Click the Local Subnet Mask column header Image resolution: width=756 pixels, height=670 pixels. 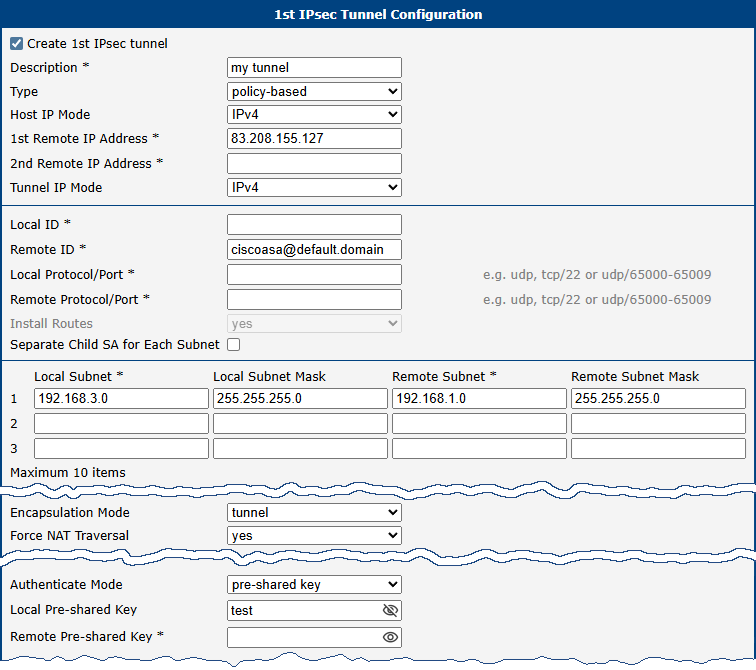(270, 376)
